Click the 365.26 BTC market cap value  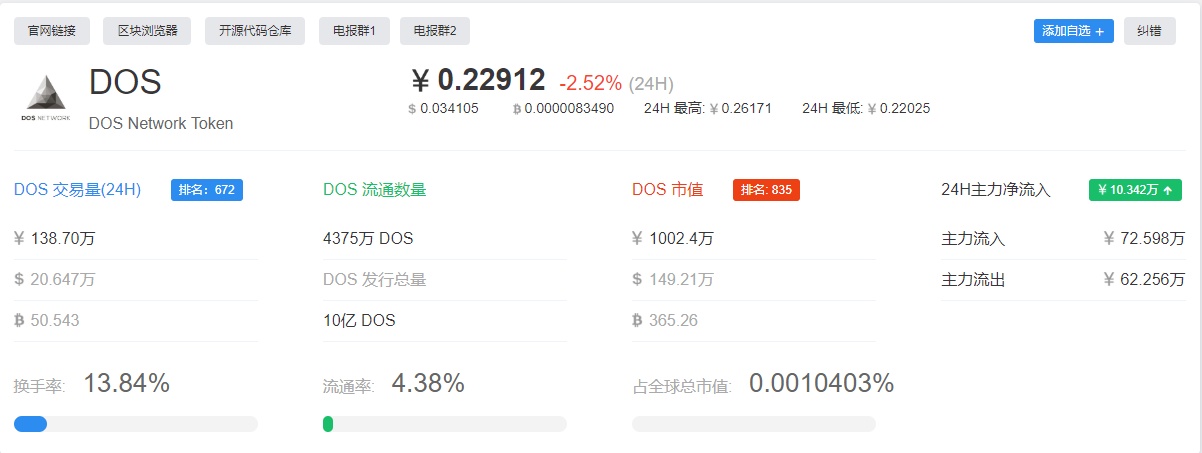(x=665, y=321)
